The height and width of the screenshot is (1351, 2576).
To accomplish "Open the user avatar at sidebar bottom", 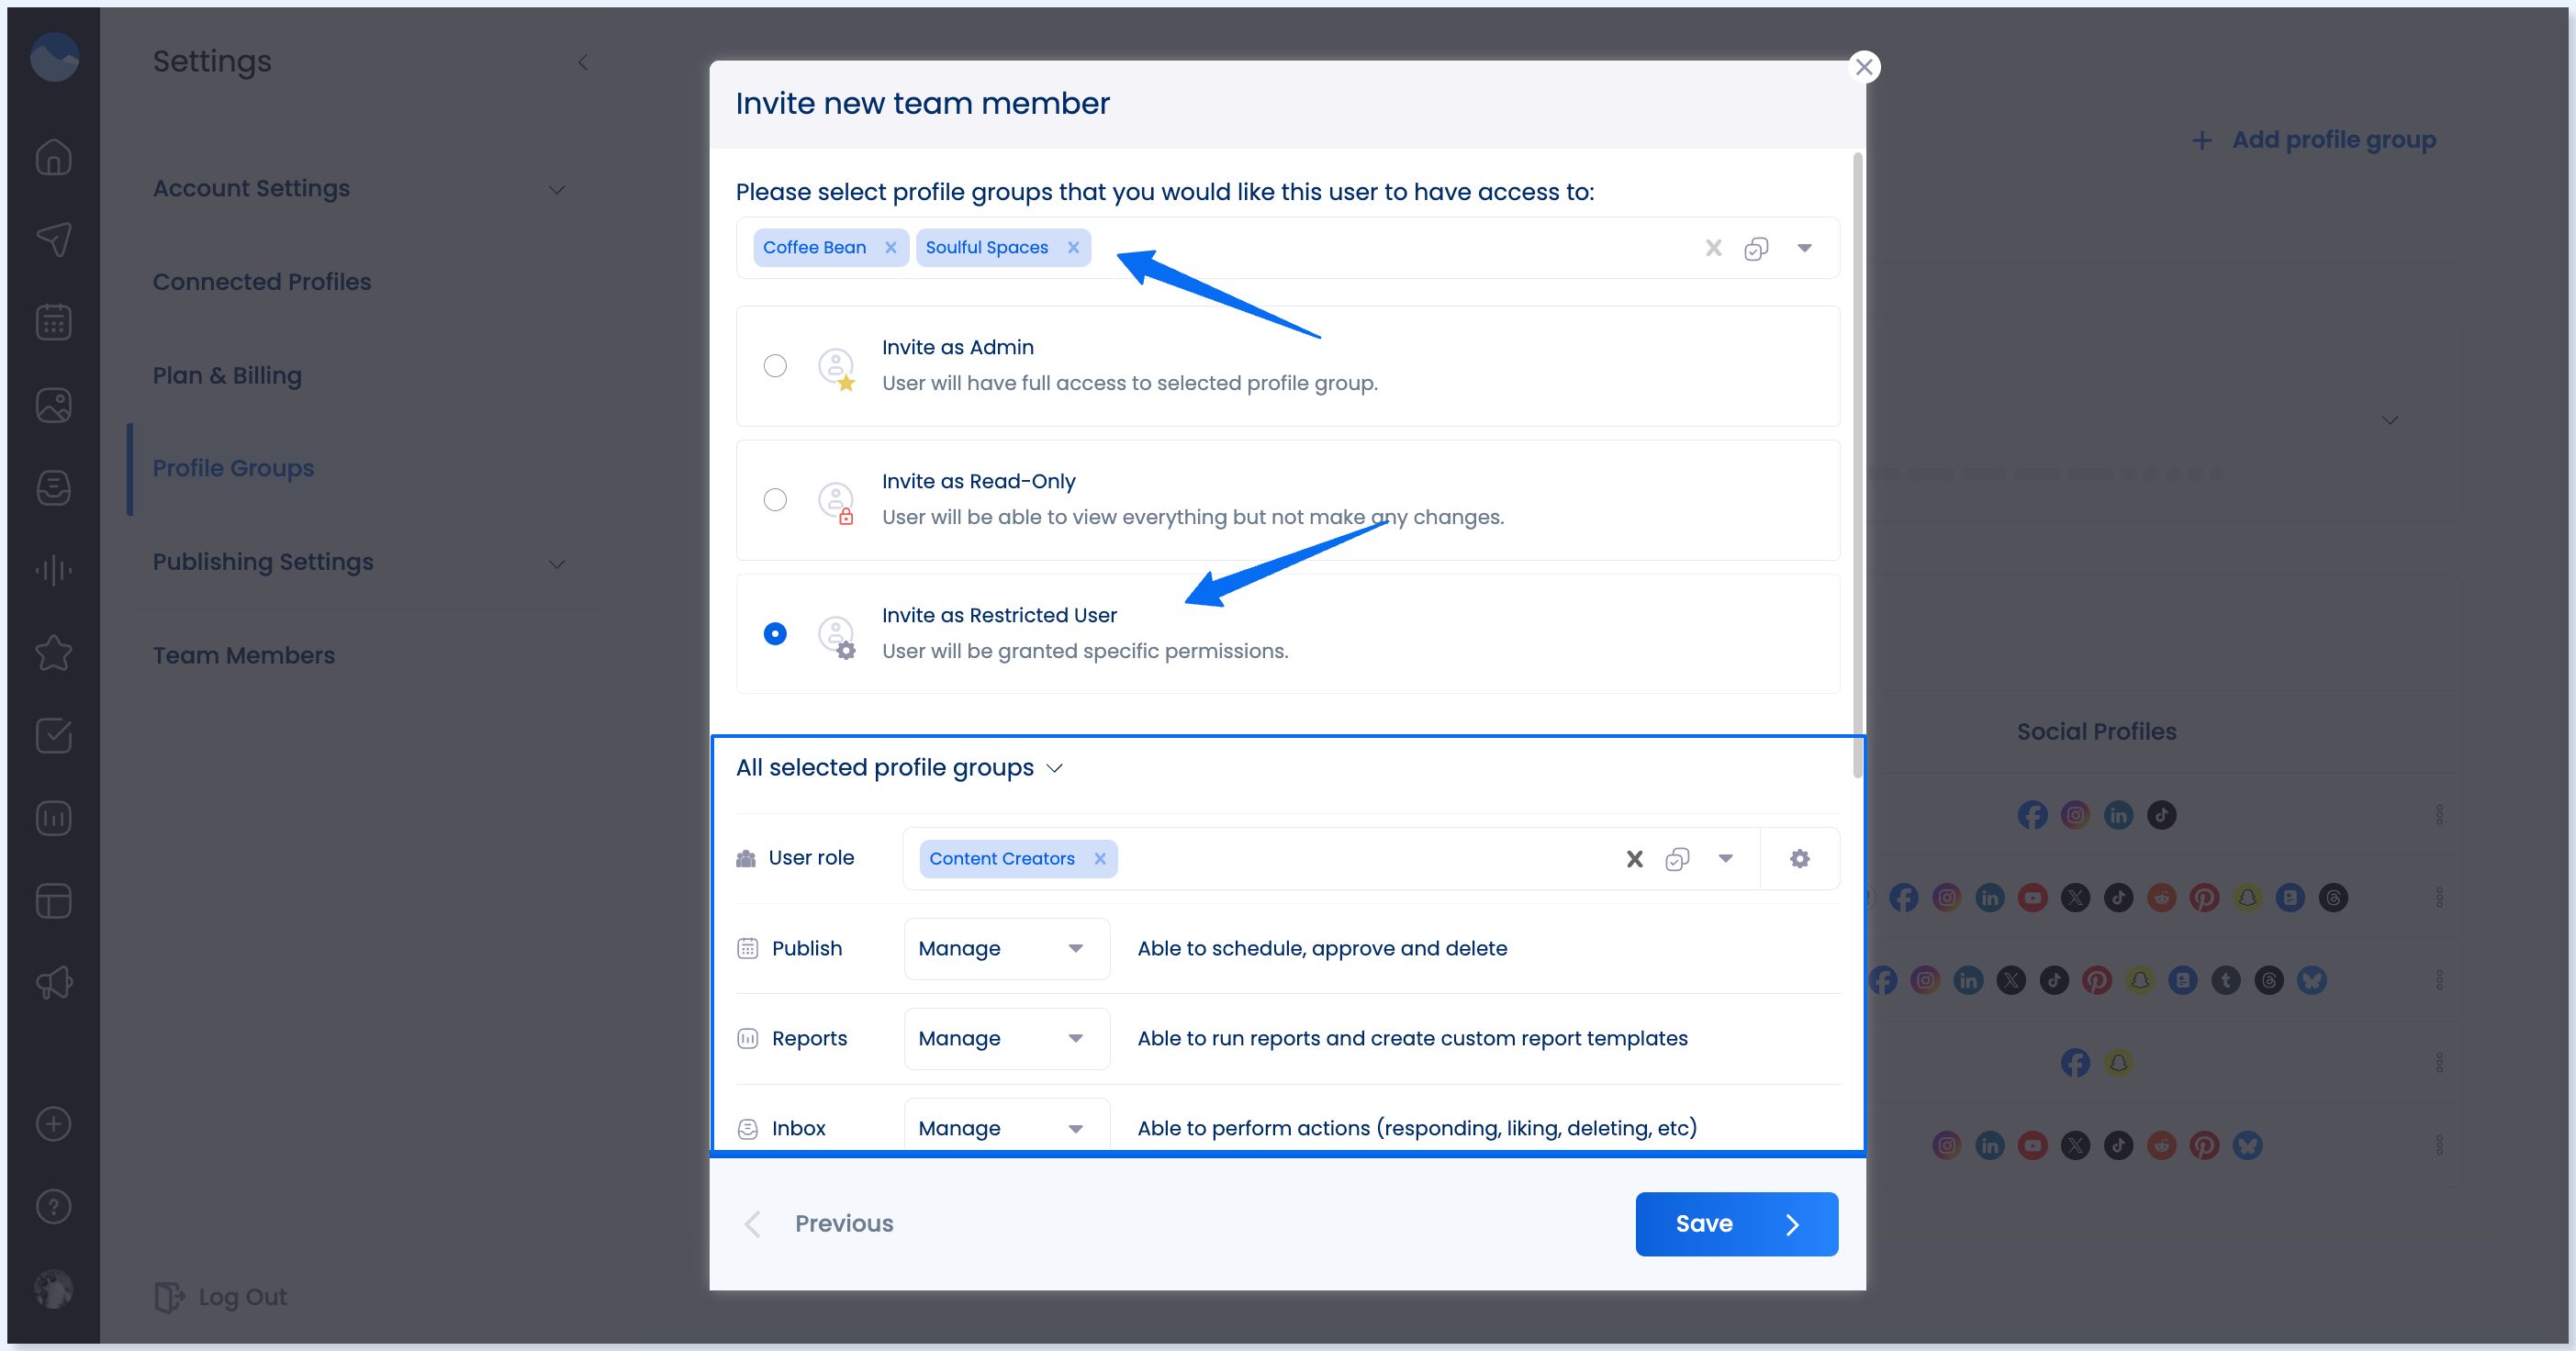I will (x=54, y=1288).
